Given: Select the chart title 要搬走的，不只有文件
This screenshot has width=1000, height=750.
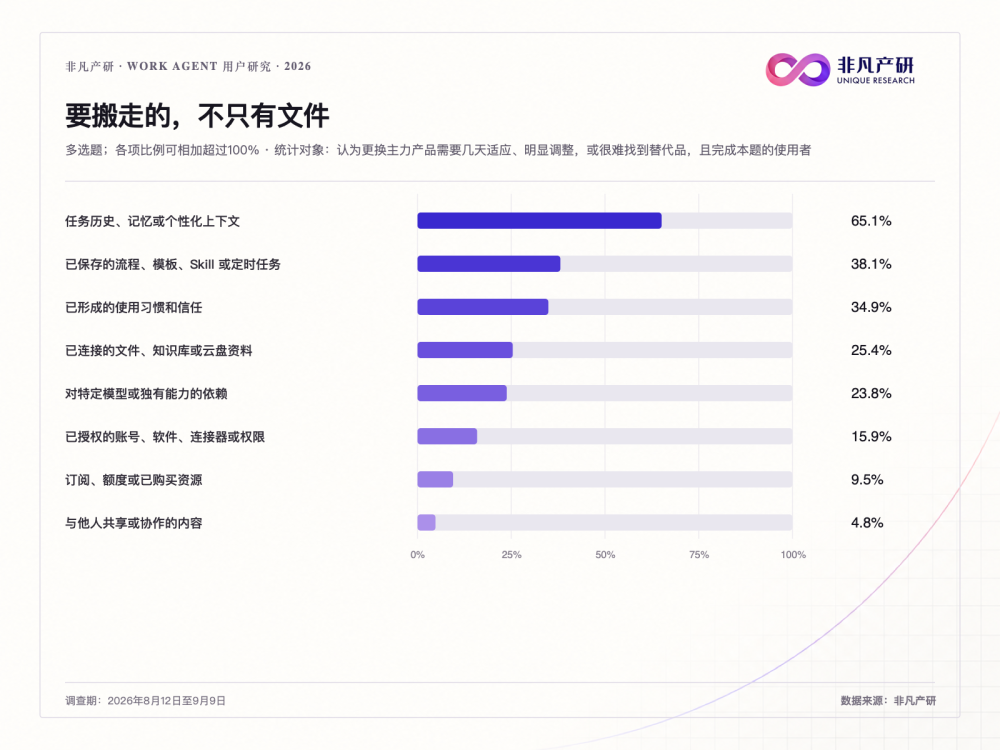Looking at the screenshot, I should [x=197, y=116].
